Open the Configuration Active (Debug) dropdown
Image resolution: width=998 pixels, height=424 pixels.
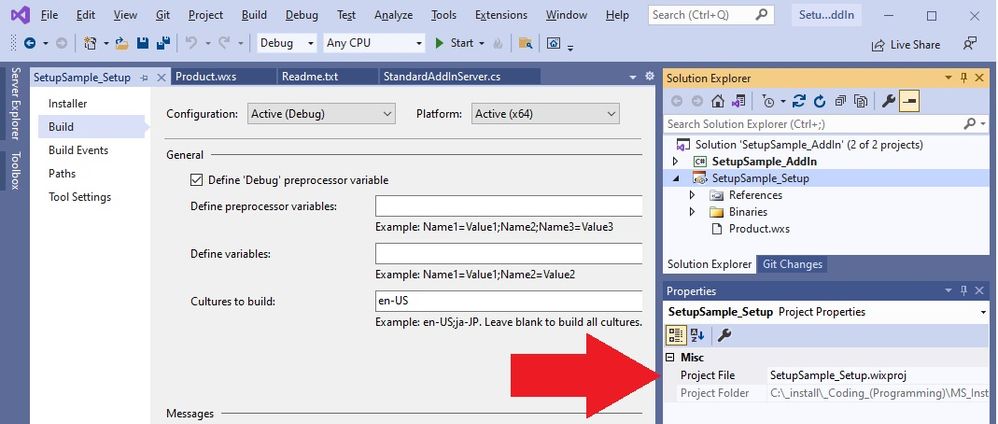(321, 114)
